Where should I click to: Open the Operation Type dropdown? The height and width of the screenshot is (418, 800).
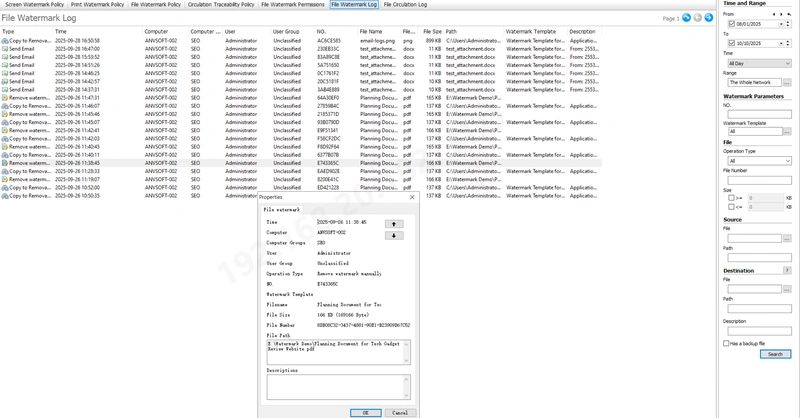[759, 161]
